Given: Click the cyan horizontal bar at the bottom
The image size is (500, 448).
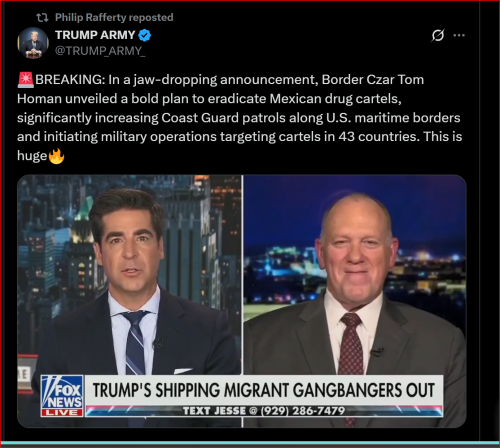Looking at the screenshot, I should point(250,444).
